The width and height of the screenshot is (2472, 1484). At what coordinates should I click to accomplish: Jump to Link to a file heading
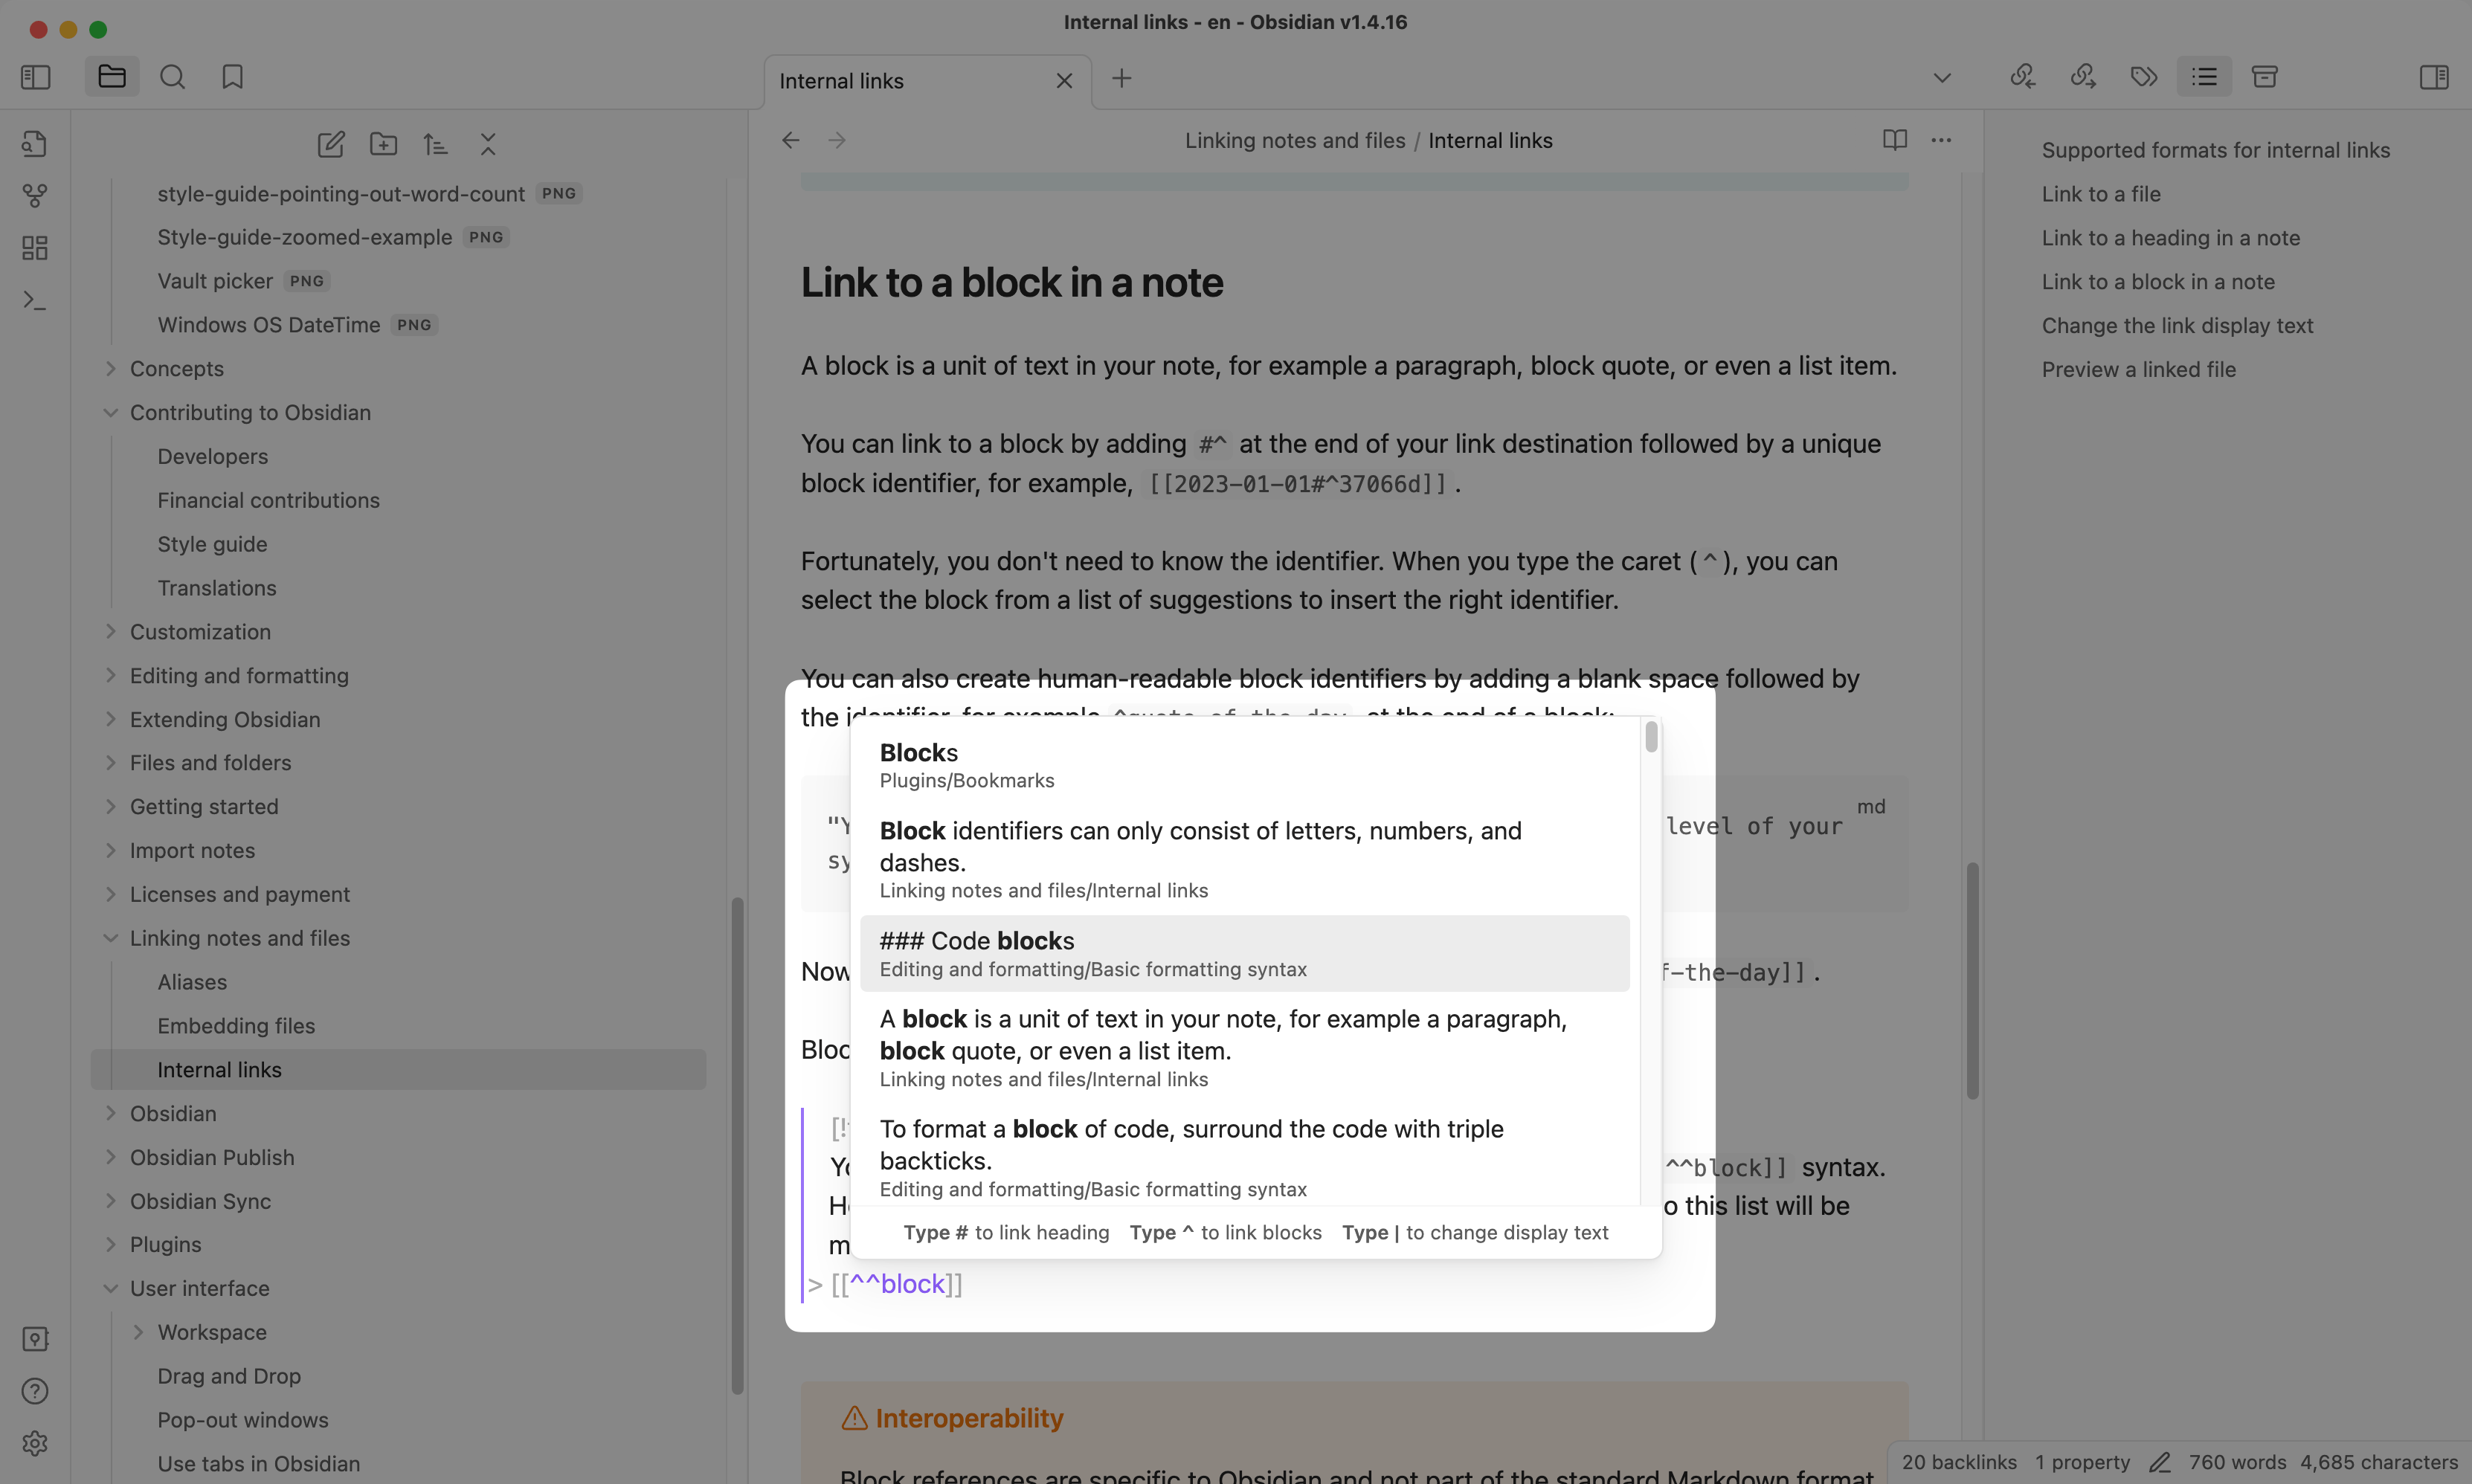2101,194
